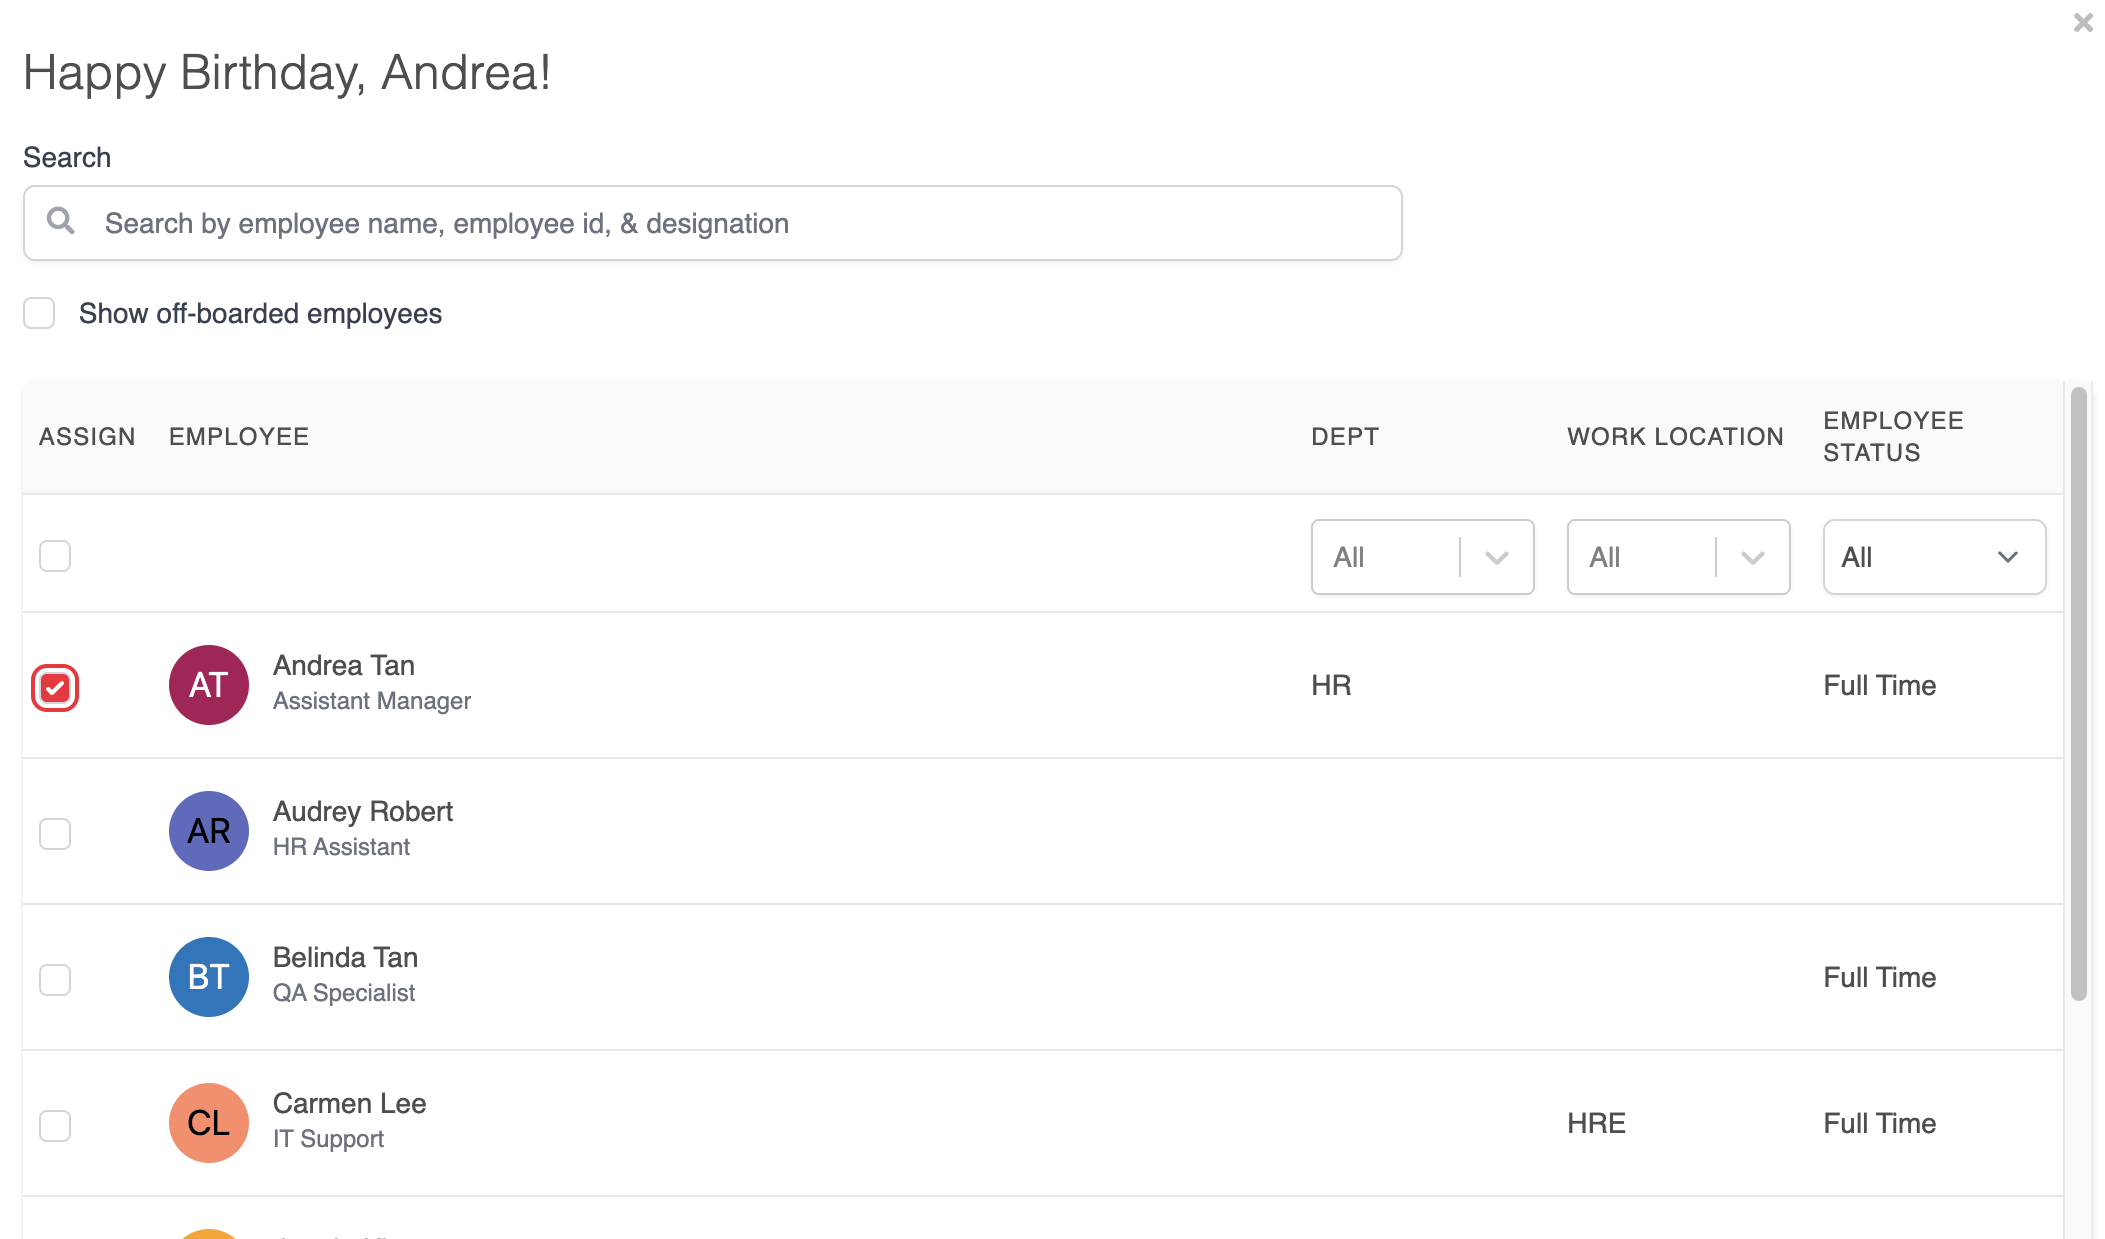Open the Employee Status filter dropdown
This screenshot has height=1239, width=2105.
[1933, 557]
